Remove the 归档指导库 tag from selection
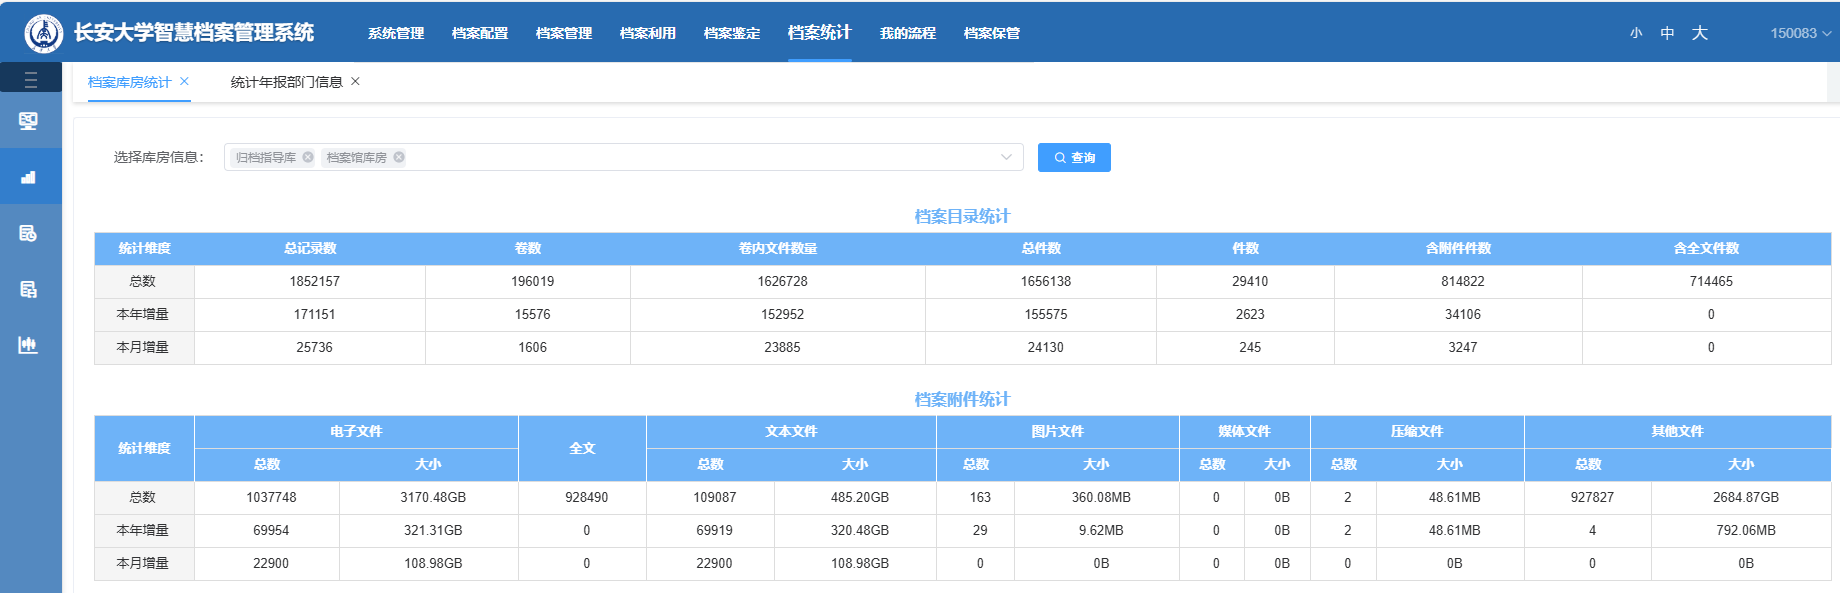The height and width of the screenshot is (593, 1840). tap(308, 157)
